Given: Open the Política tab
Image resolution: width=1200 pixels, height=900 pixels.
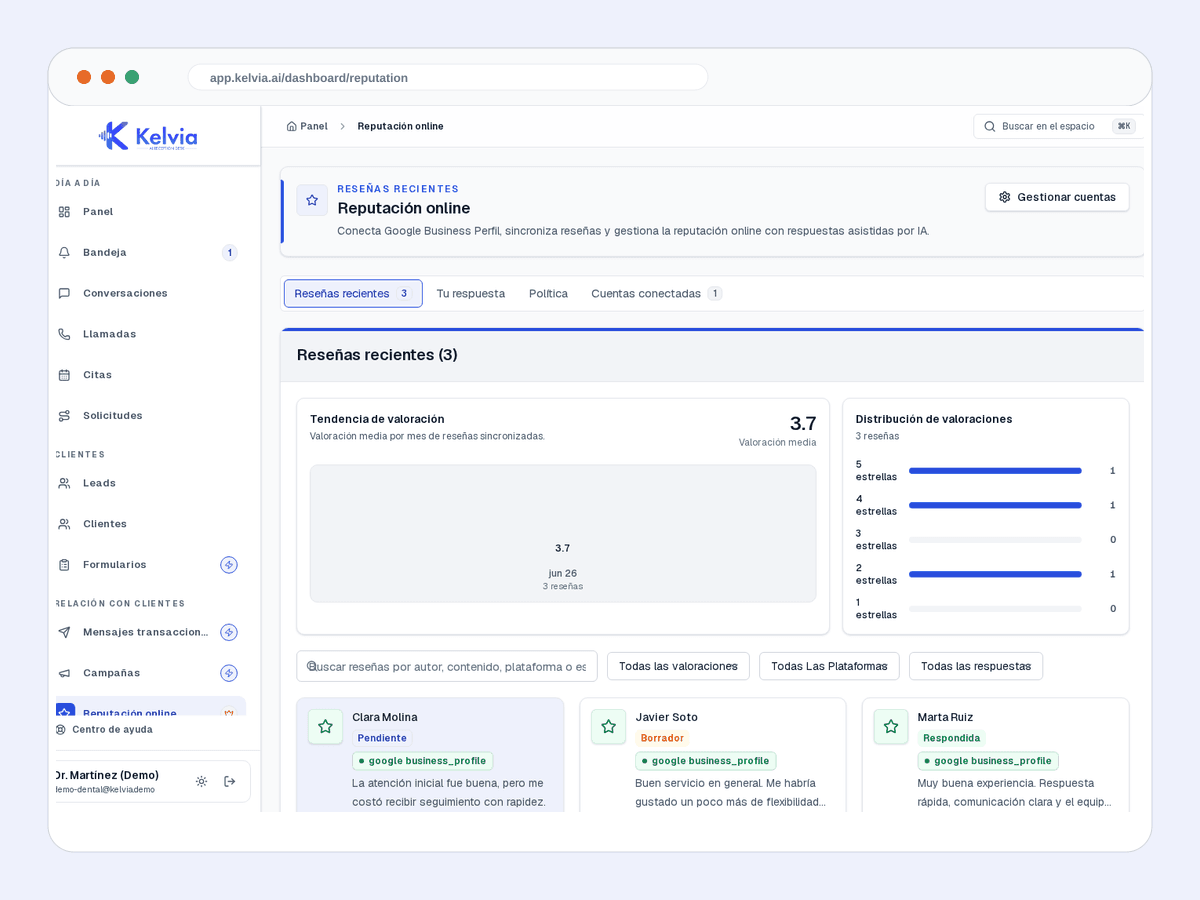Looking at the screenshot, I should tap(548, 293).
